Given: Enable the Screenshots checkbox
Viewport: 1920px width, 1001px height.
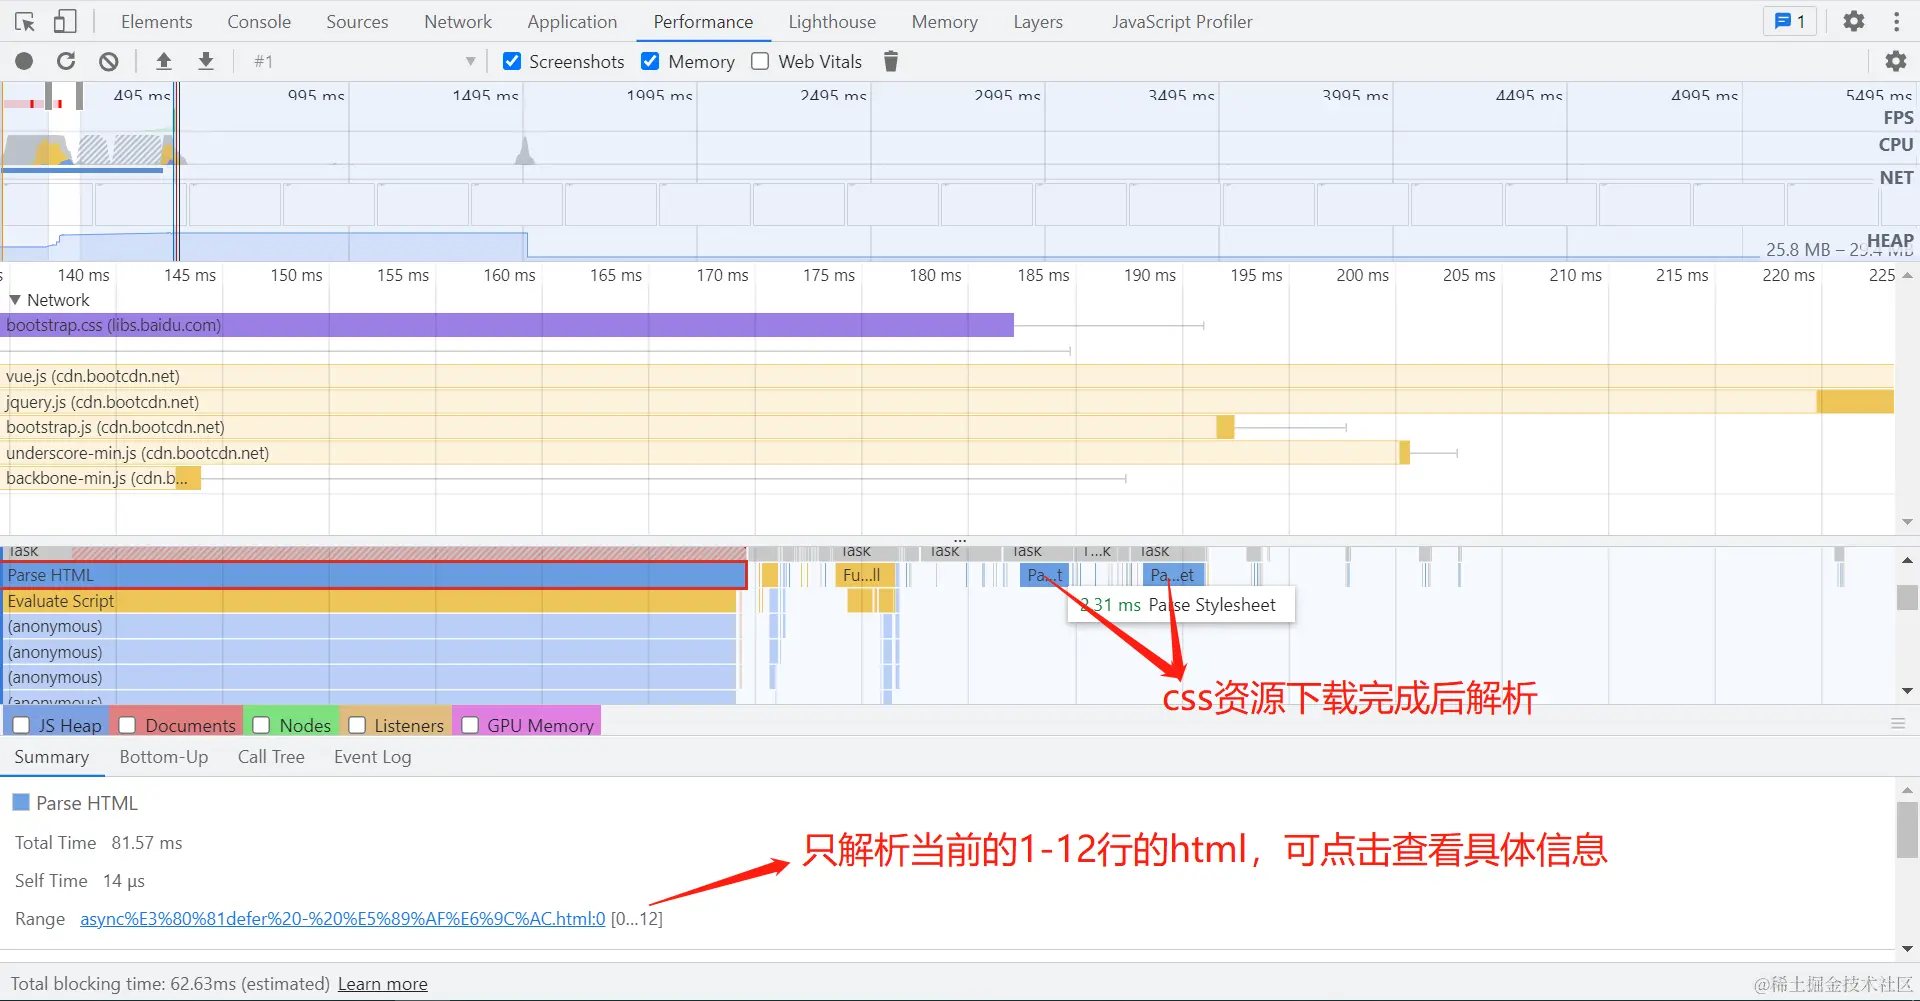Looking at the screenshot, I should [512, 61].
